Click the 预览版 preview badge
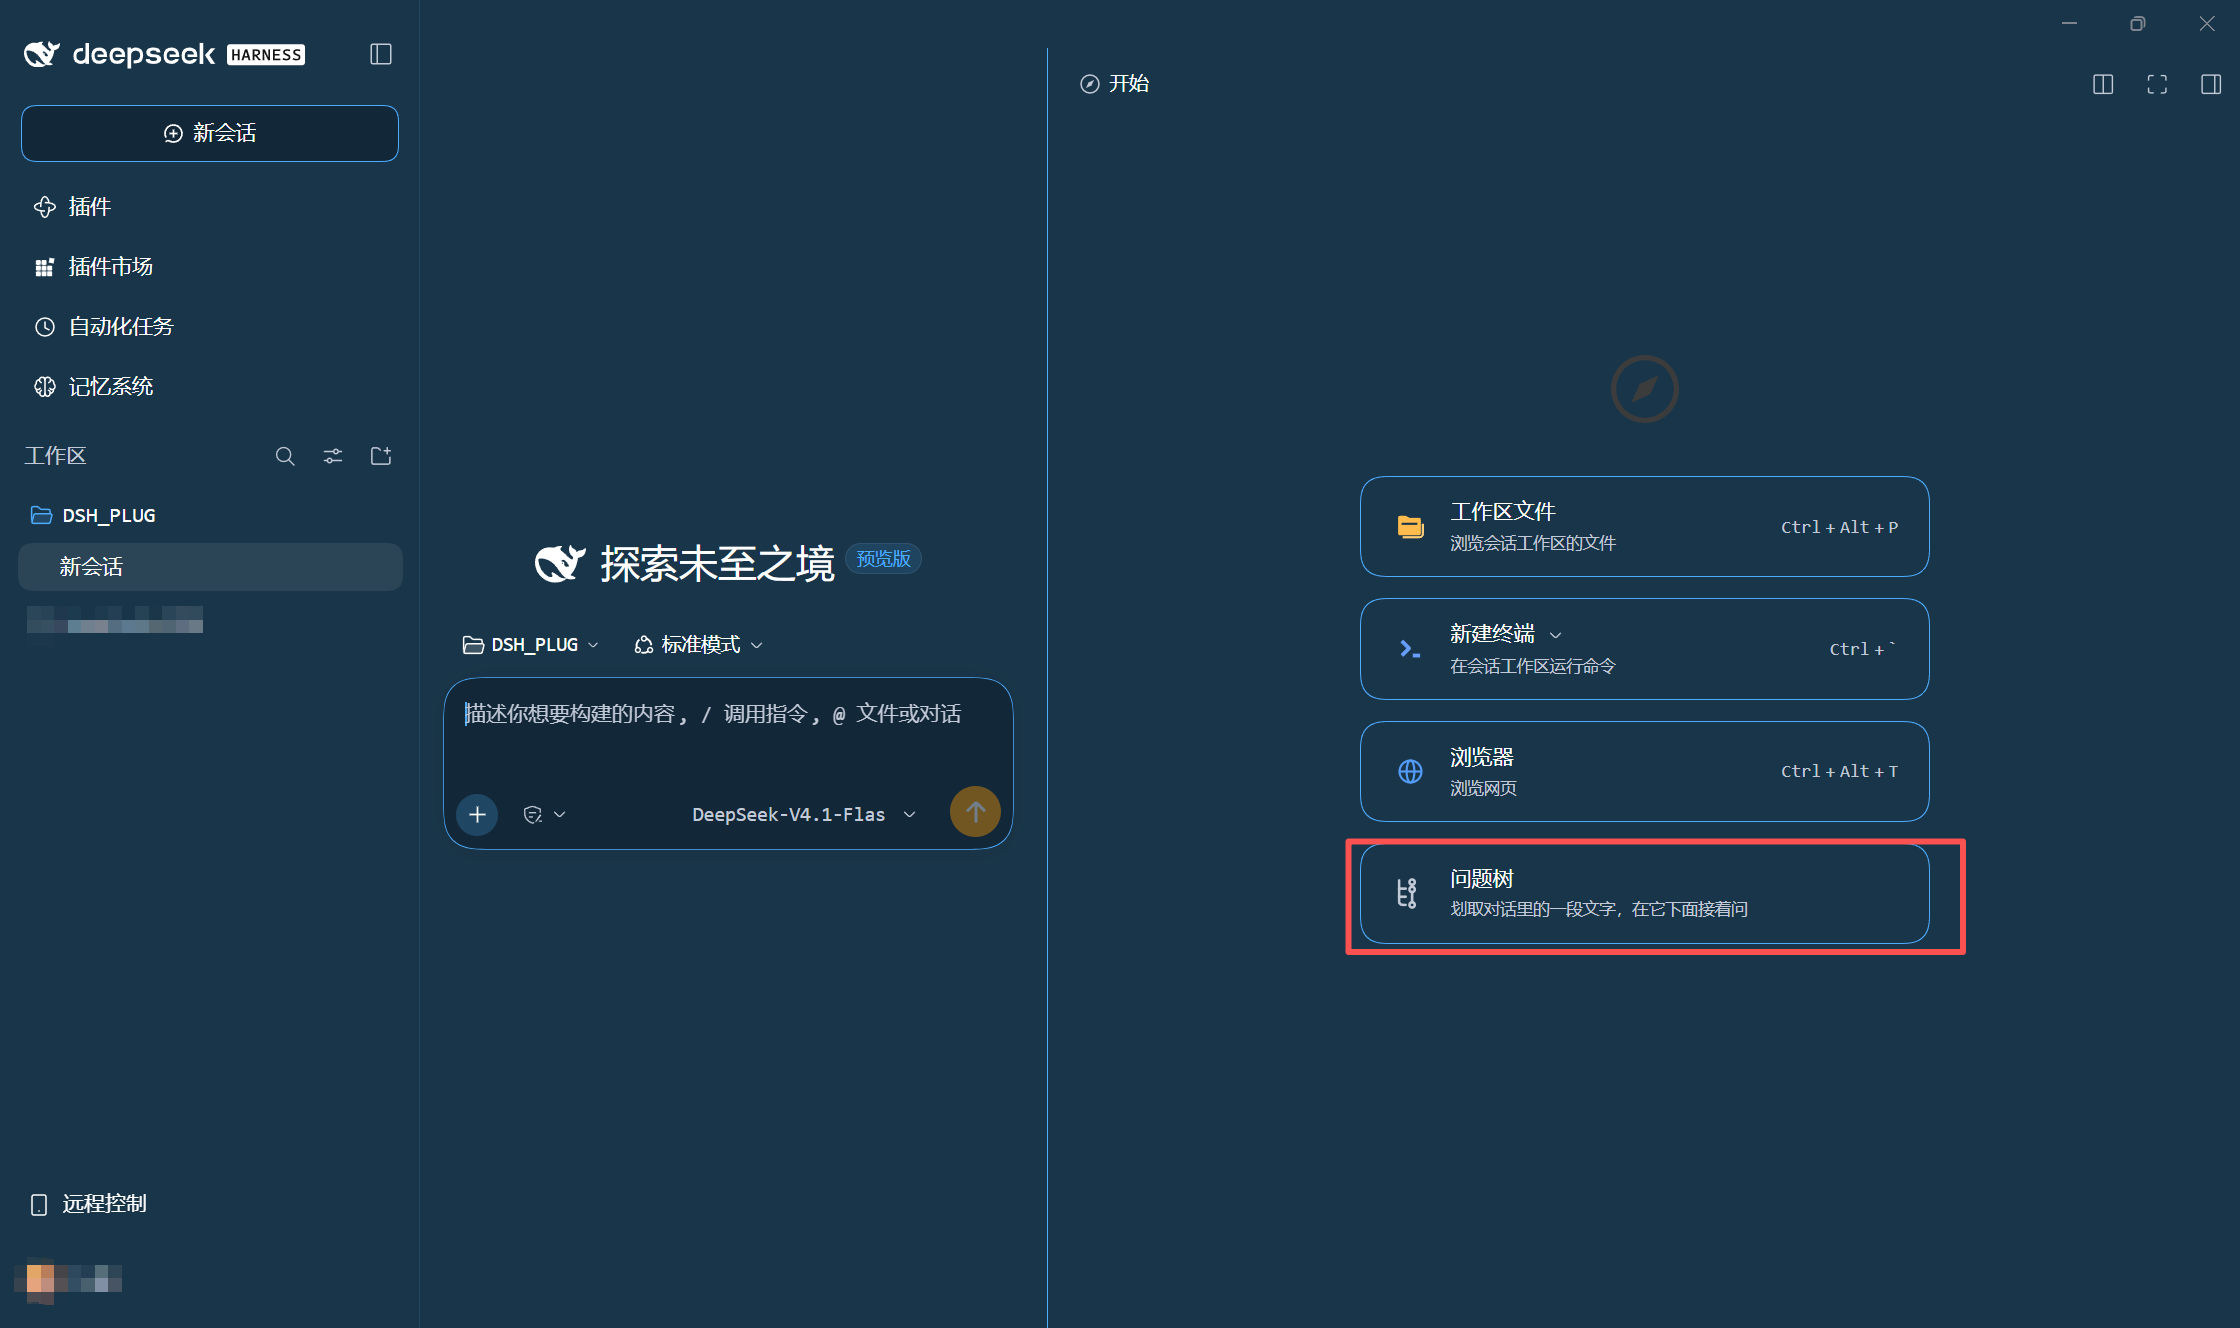This screenshot has width=2240, height=1328. click(x=883, y=559)
